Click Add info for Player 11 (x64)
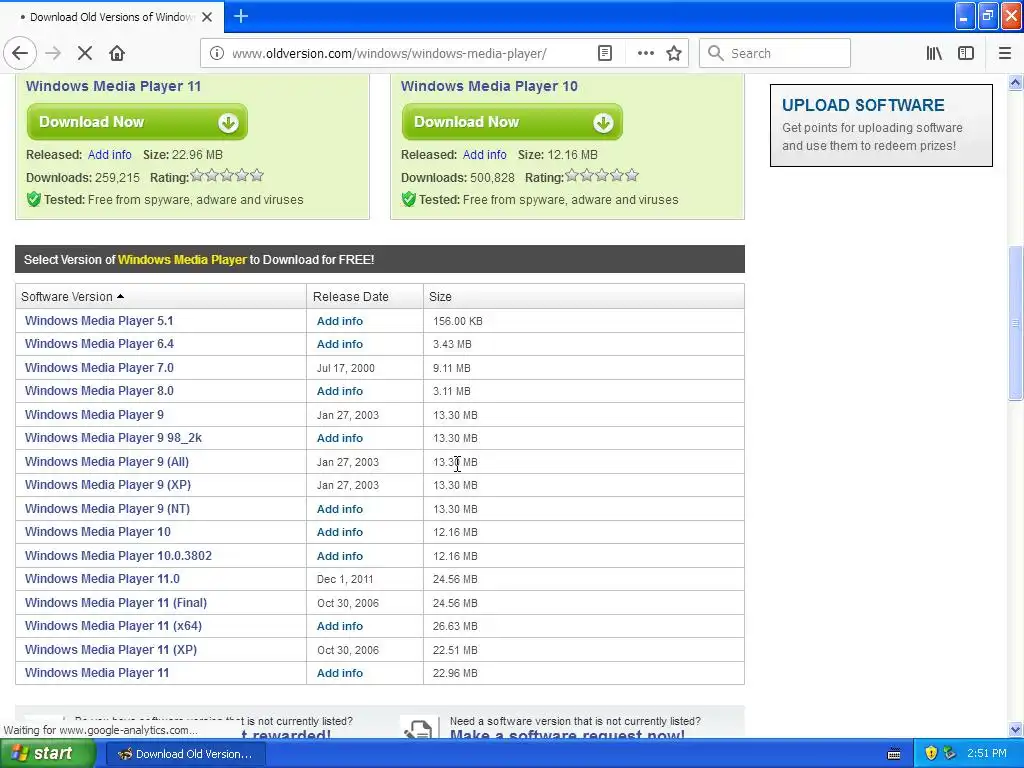This screenshot has width=1024, height=768. click(x=340, y=626)
